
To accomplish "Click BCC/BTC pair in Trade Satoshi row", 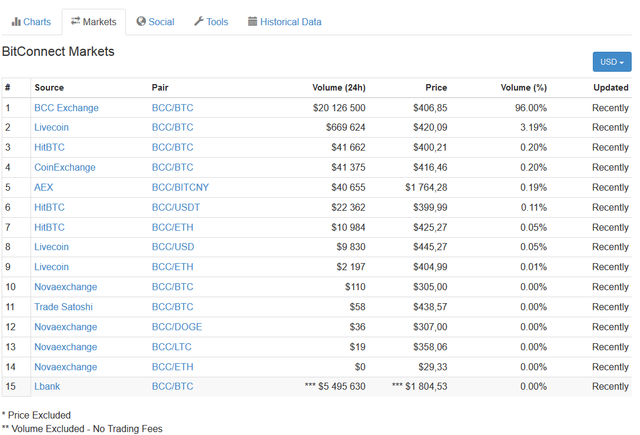I will [x=173, y=307].
